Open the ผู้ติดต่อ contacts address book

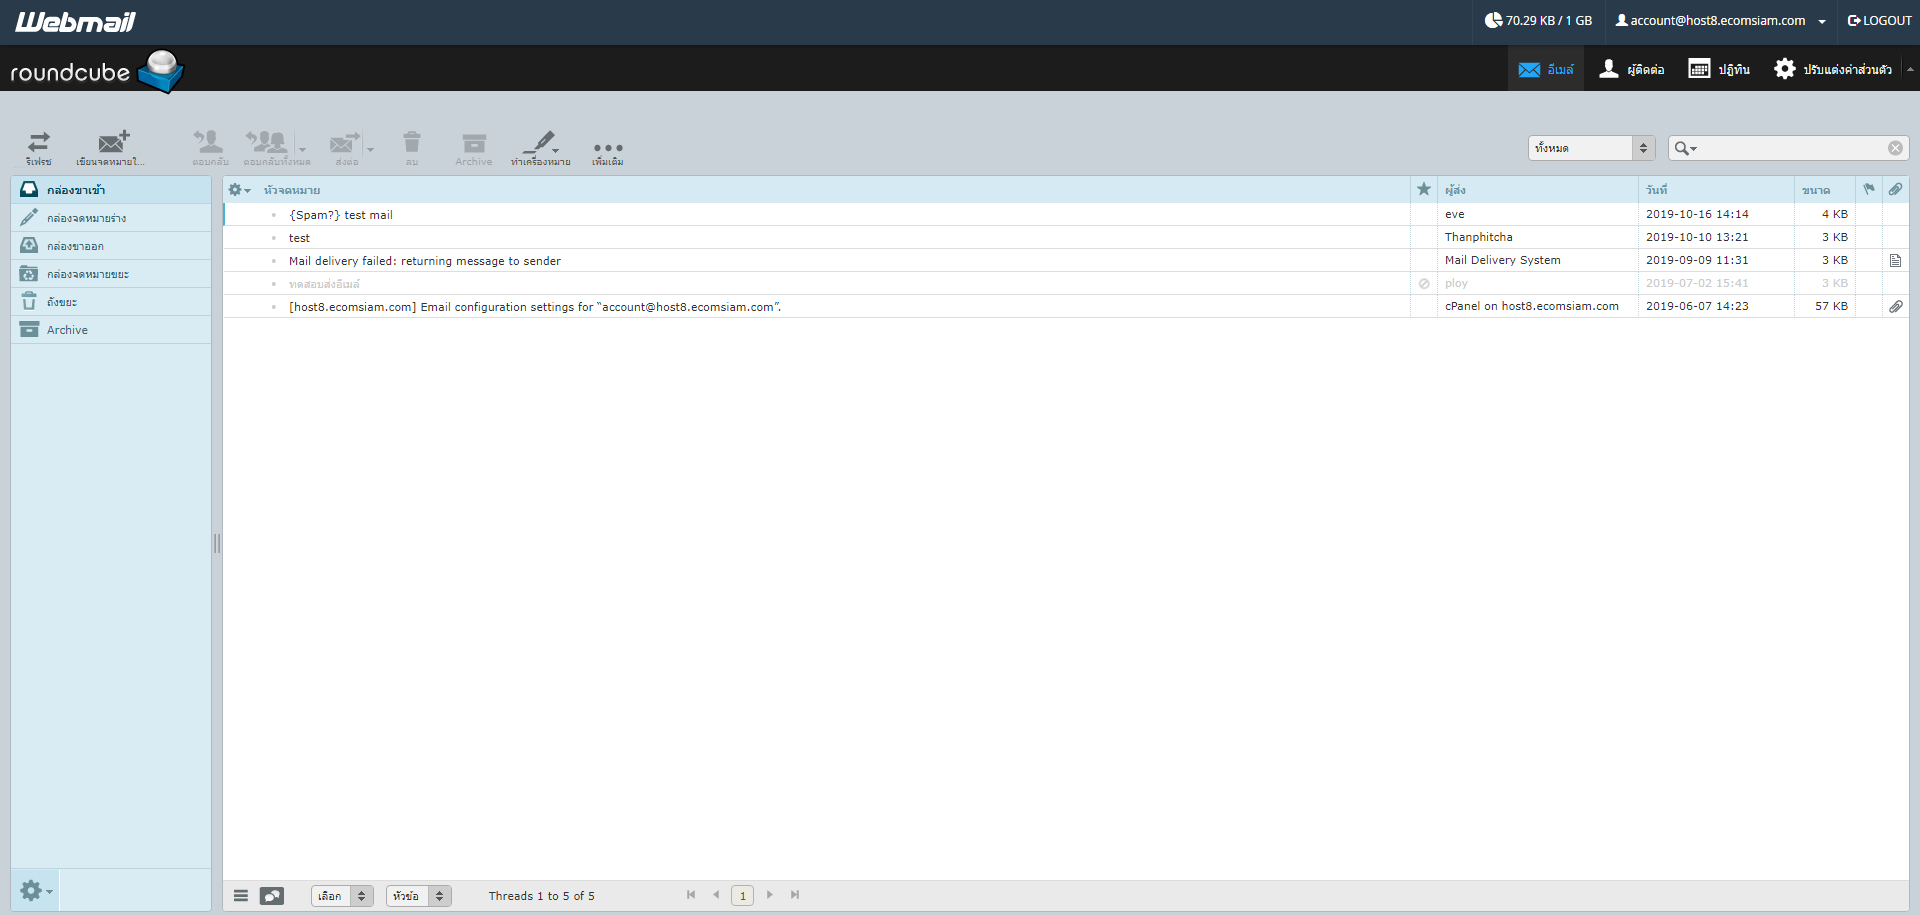click(1631, 68)
